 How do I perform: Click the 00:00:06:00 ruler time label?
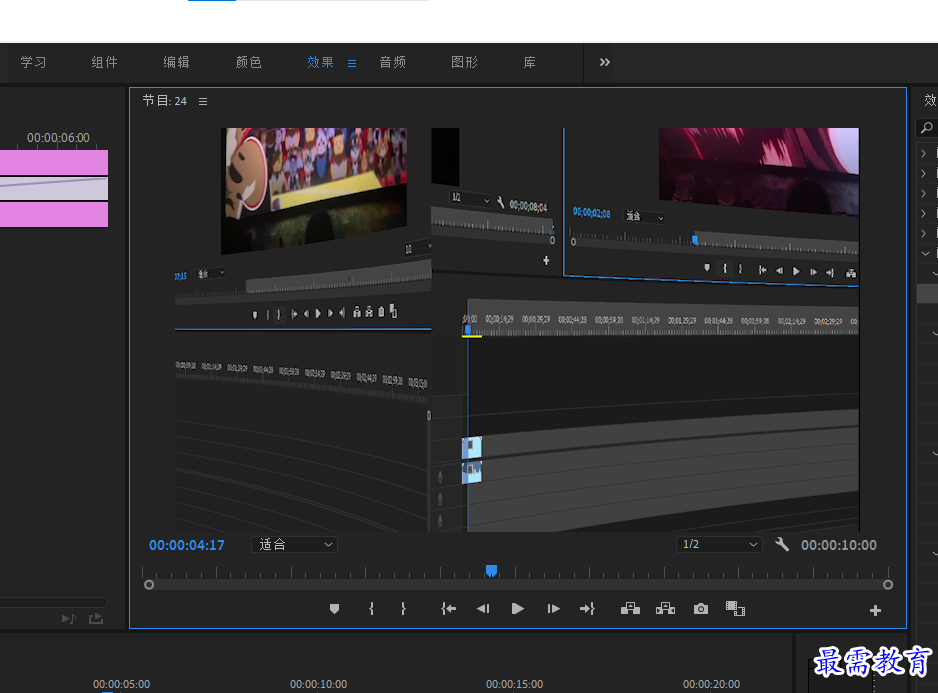(58, 138)
